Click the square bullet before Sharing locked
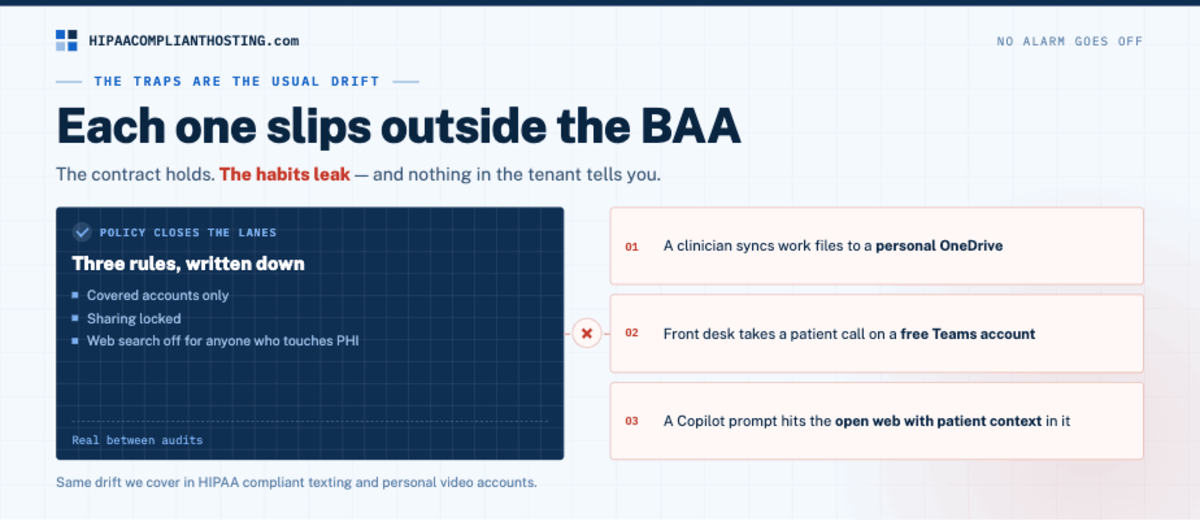Screen dimensions: 1200x520 pyautogui.click(x=75, y=318)
